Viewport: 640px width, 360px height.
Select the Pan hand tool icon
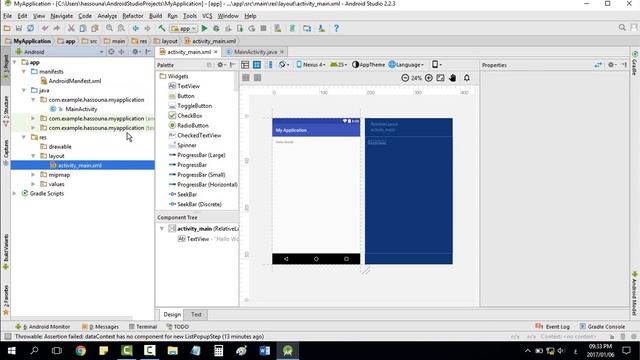pos(452,78)
